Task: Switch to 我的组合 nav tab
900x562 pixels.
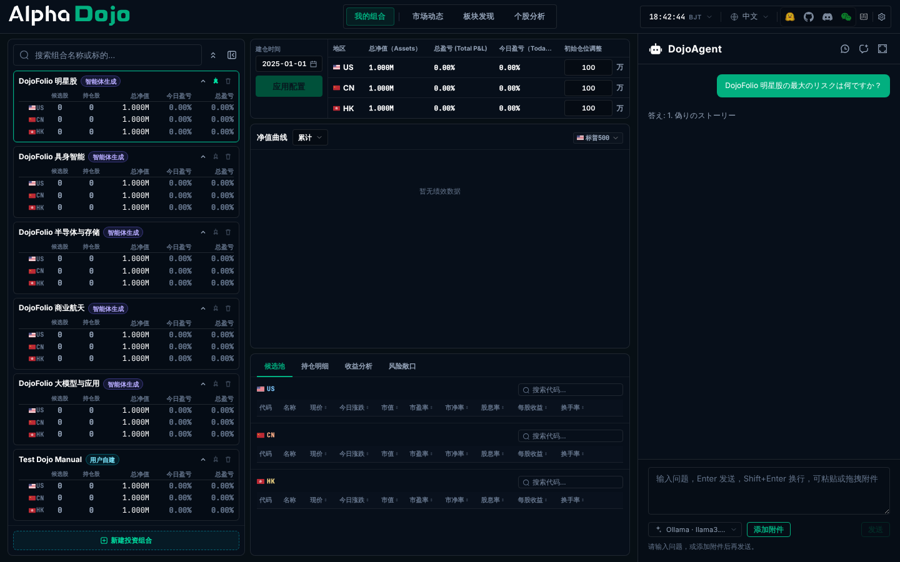Action: click(x=370, y=17)
